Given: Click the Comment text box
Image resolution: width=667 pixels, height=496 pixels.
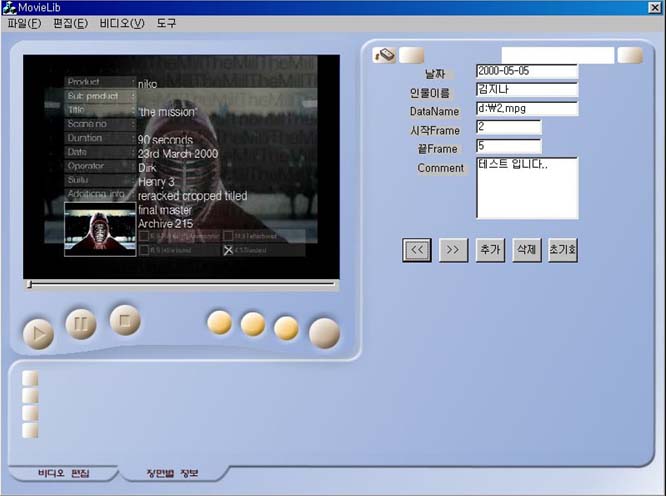Looking at the screenshot, I should [527, 187].
